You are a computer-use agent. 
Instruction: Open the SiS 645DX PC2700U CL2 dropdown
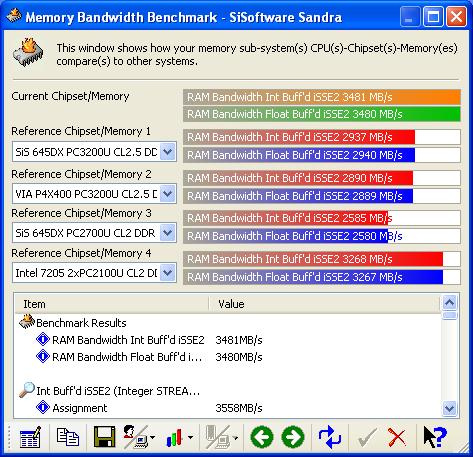[168, 233]
